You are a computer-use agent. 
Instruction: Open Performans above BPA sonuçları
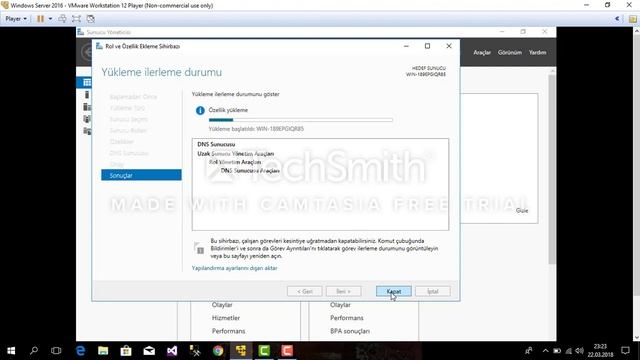(347, 318)
